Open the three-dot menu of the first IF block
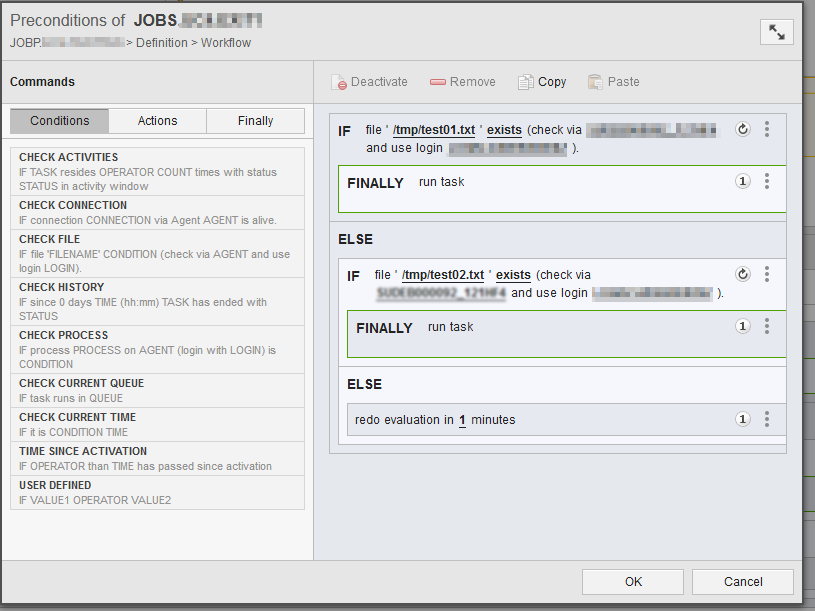The height and width of the screenshot is (611, 815). 767,129
